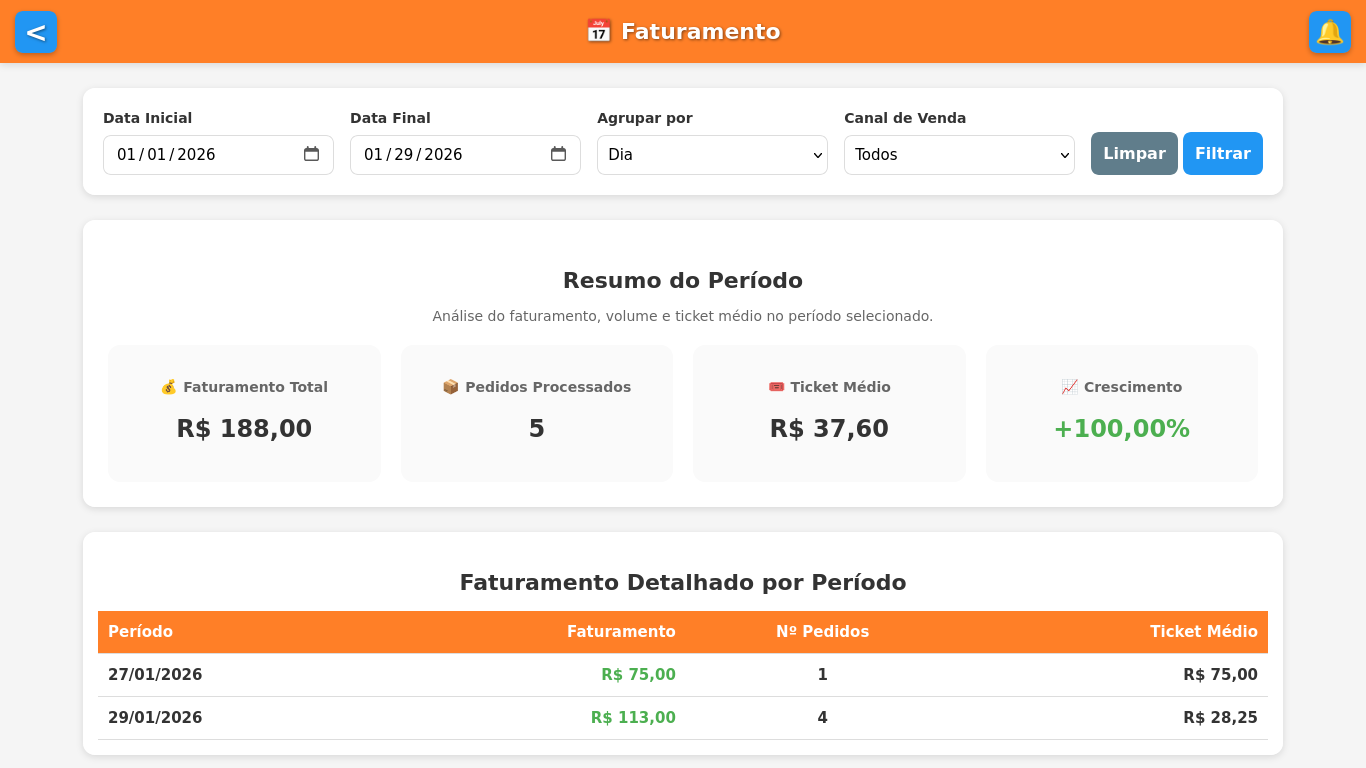This screenshot has width=1366, height=768.
Task: Click the Filtrar button
Action: (1223, 153)
